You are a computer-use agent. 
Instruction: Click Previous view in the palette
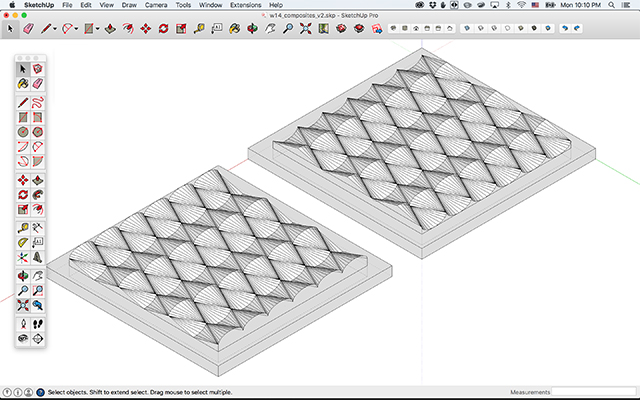pos(38,305)
